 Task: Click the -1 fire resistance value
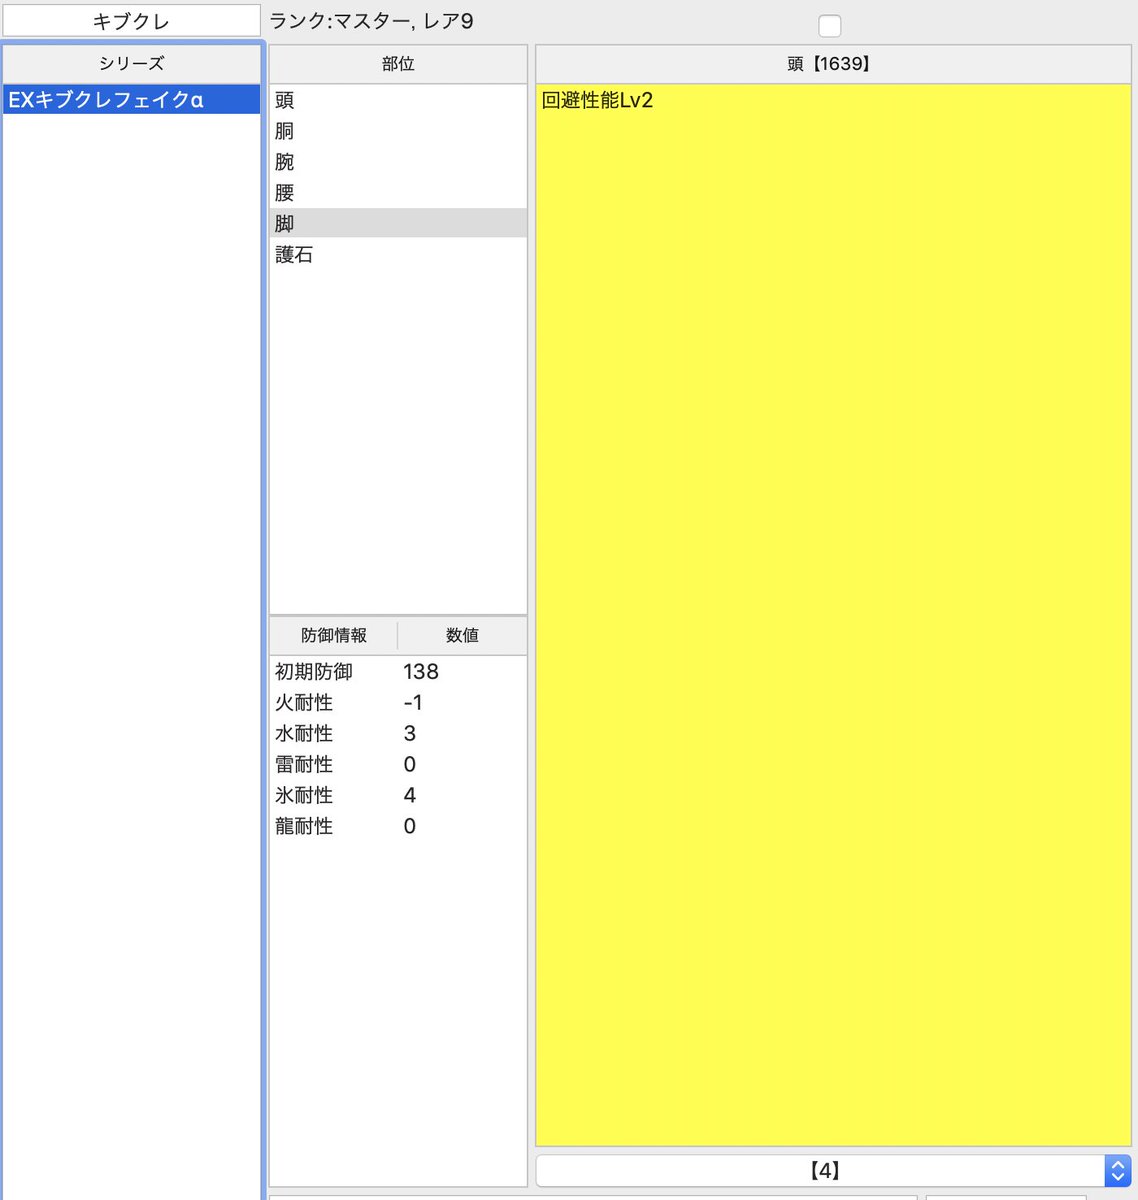[x=413, y=703]
